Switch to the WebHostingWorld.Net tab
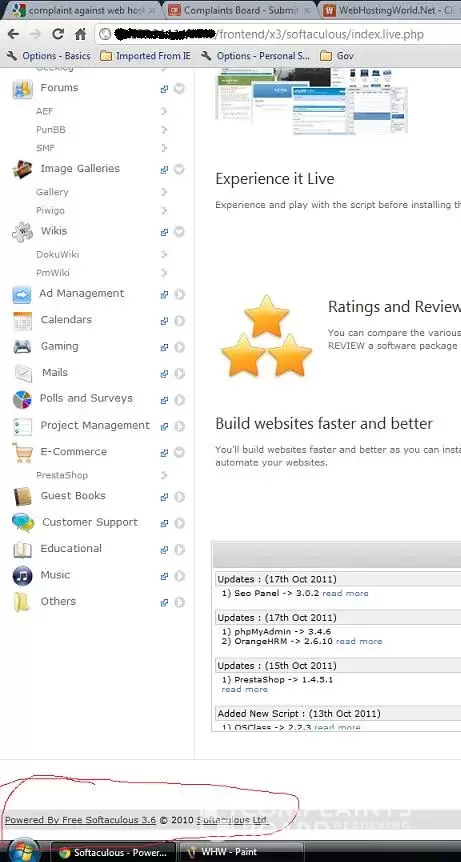The width and height of the screenshot is (461, 862). coord(391,10)
